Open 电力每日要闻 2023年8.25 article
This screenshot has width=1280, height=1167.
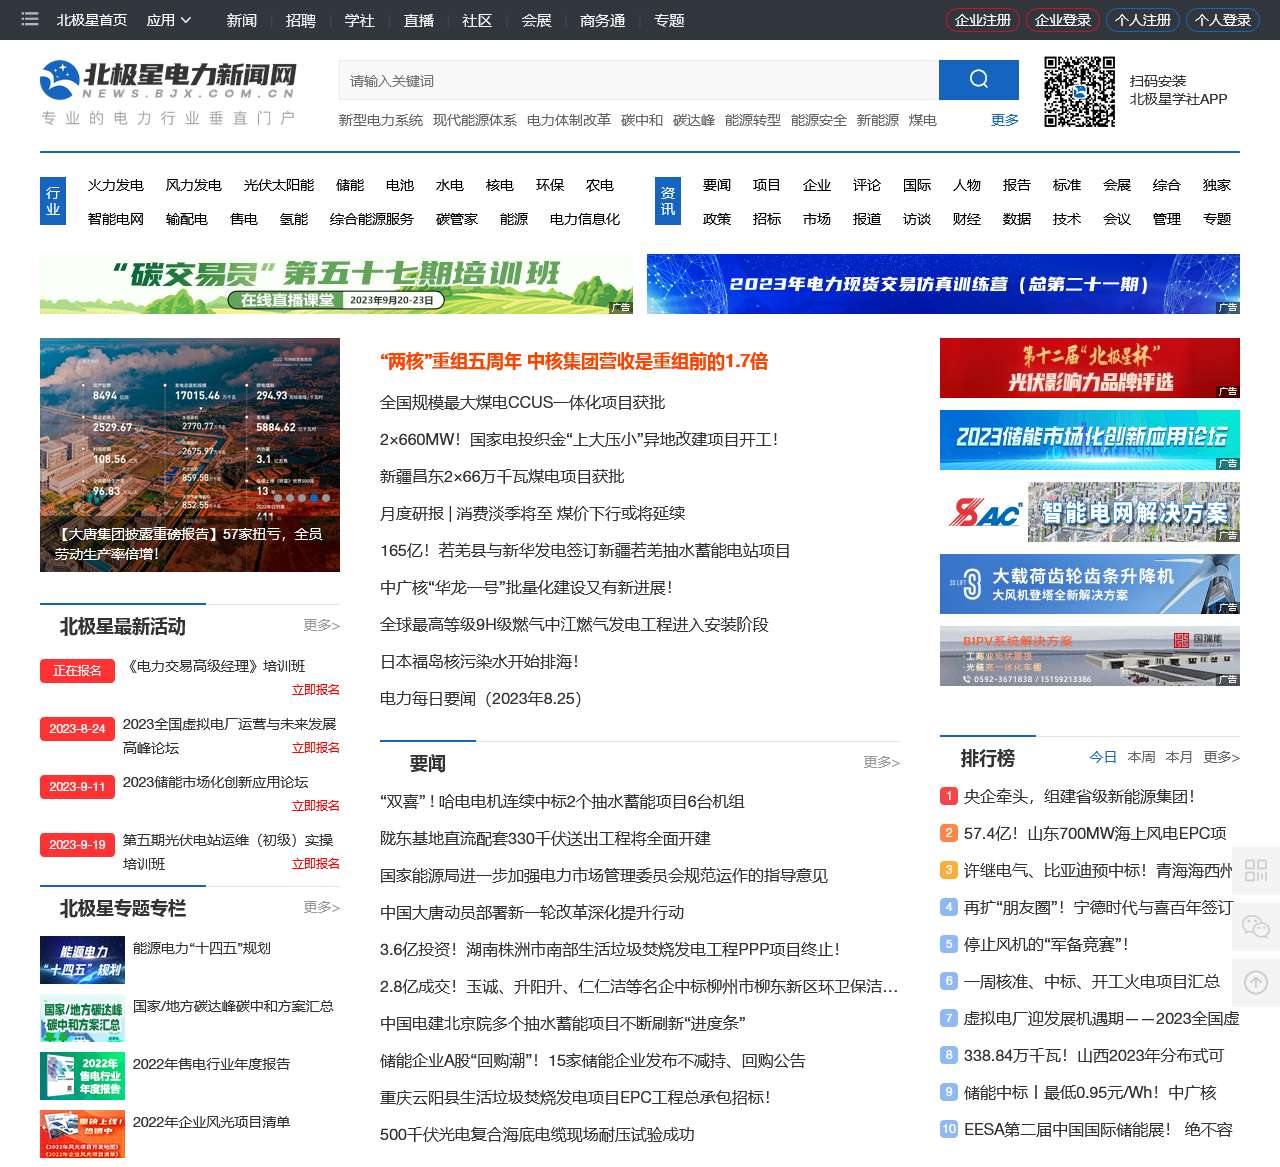click(x=481, y=699)
